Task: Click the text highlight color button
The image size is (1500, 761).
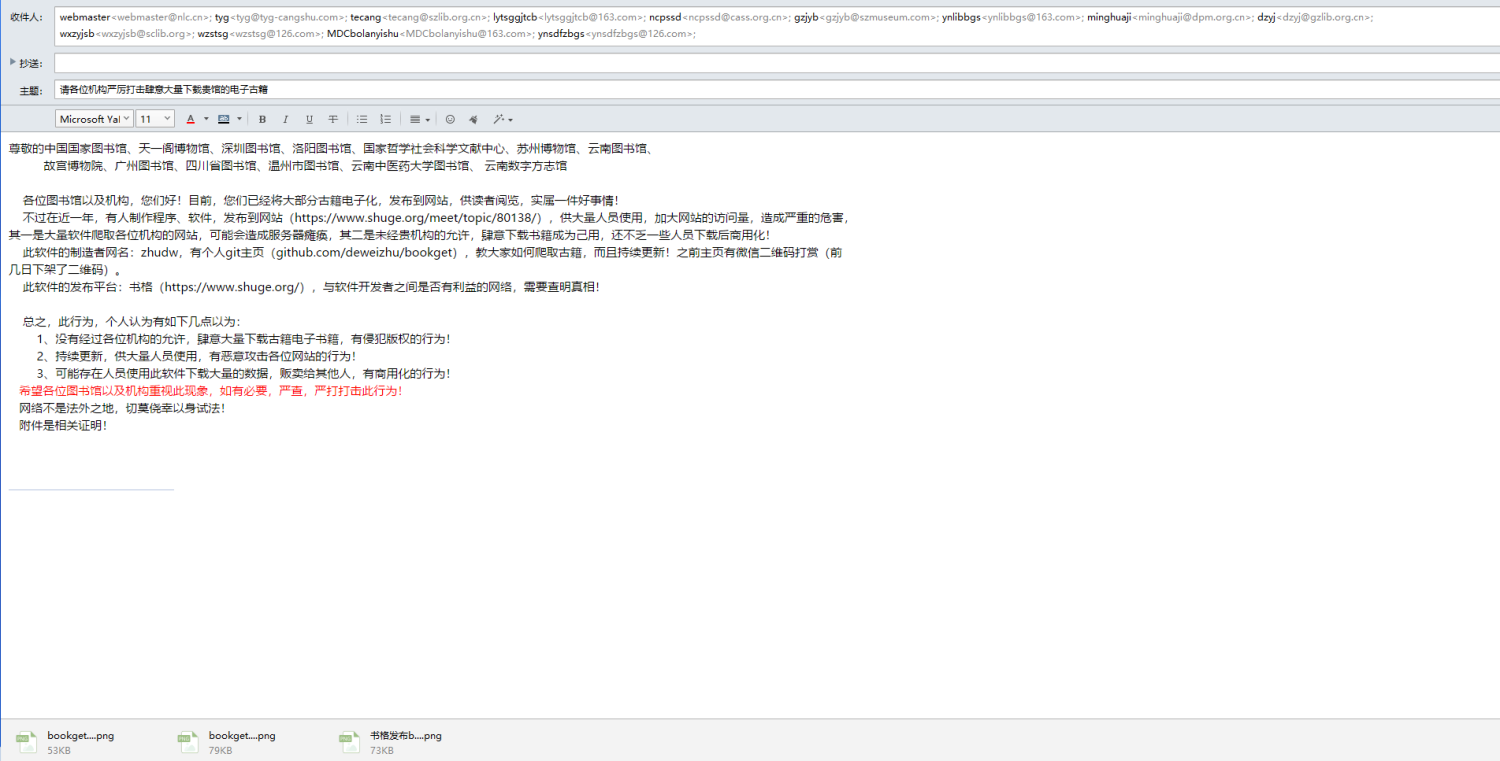Action: point(224,119)
